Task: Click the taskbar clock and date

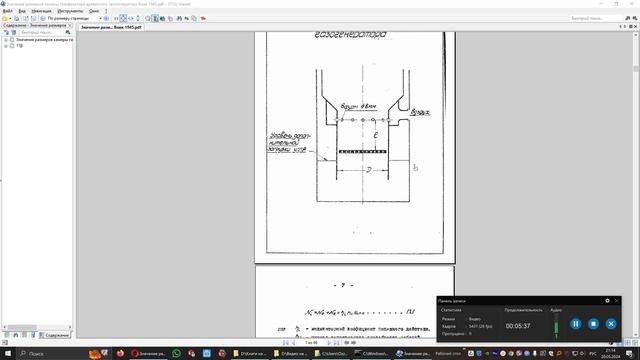Action: tap(610, 353)
